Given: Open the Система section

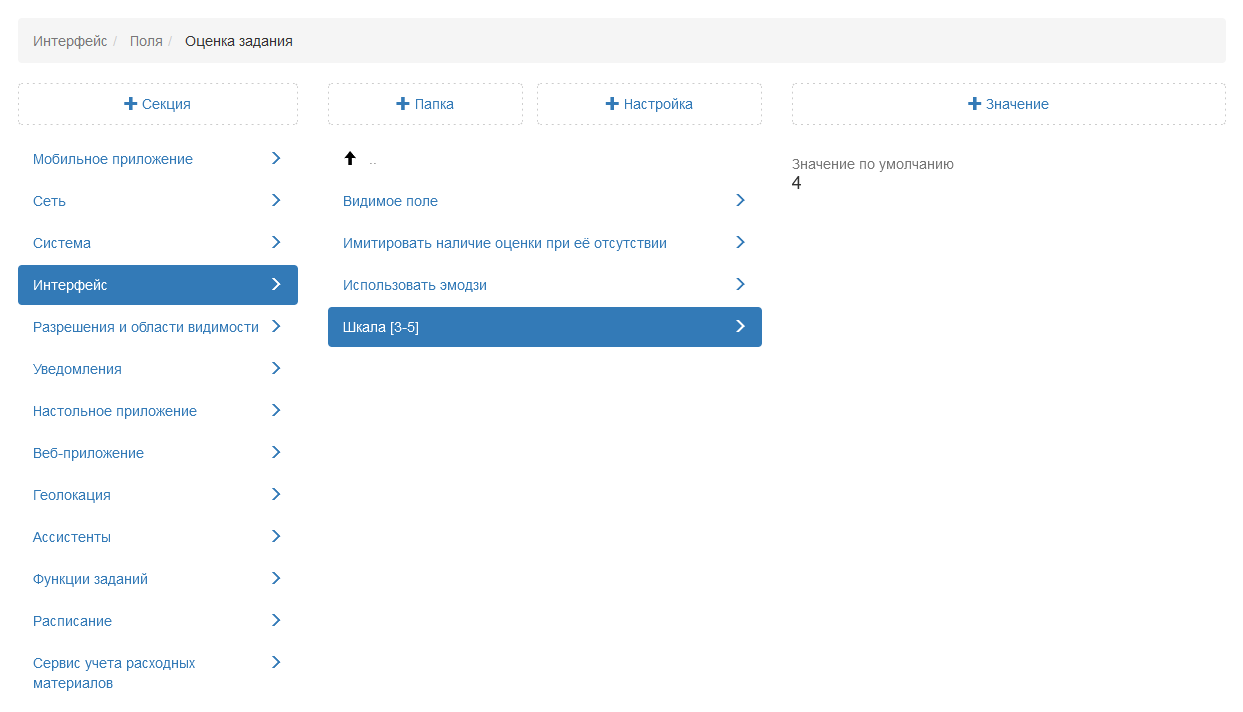Looking at the screenshot, I should [x=62, y=243].
